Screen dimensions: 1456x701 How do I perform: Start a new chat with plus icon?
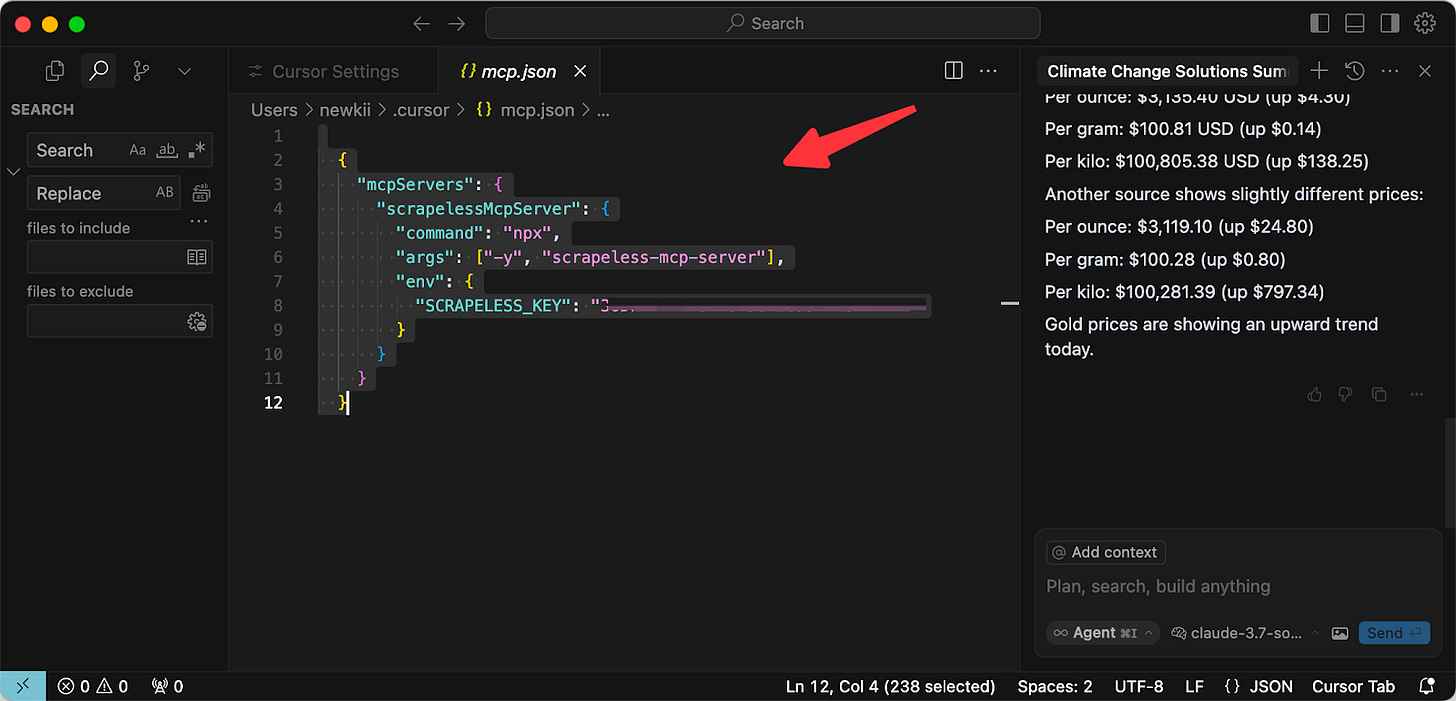1319,71
